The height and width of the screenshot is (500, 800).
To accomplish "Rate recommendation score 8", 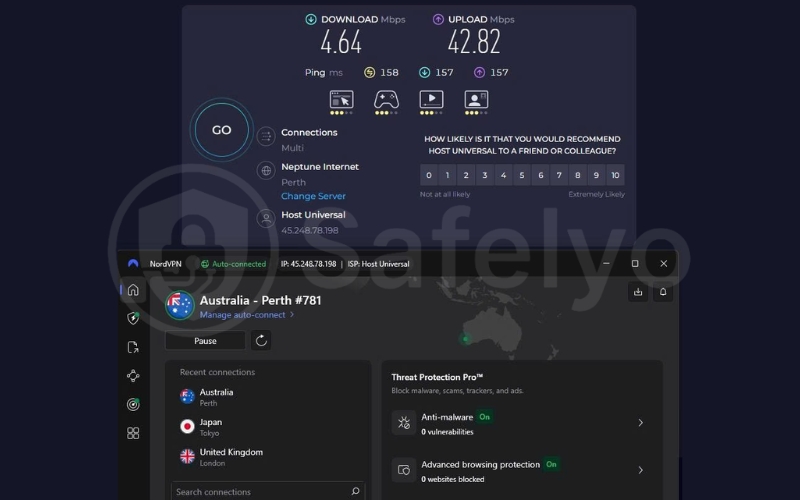I will [578, 175].
